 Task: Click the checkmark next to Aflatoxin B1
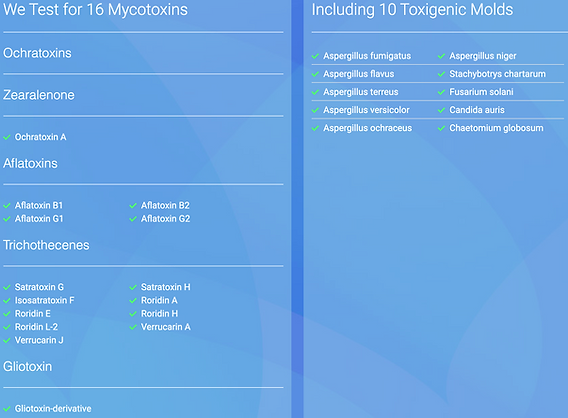point(7,206)
